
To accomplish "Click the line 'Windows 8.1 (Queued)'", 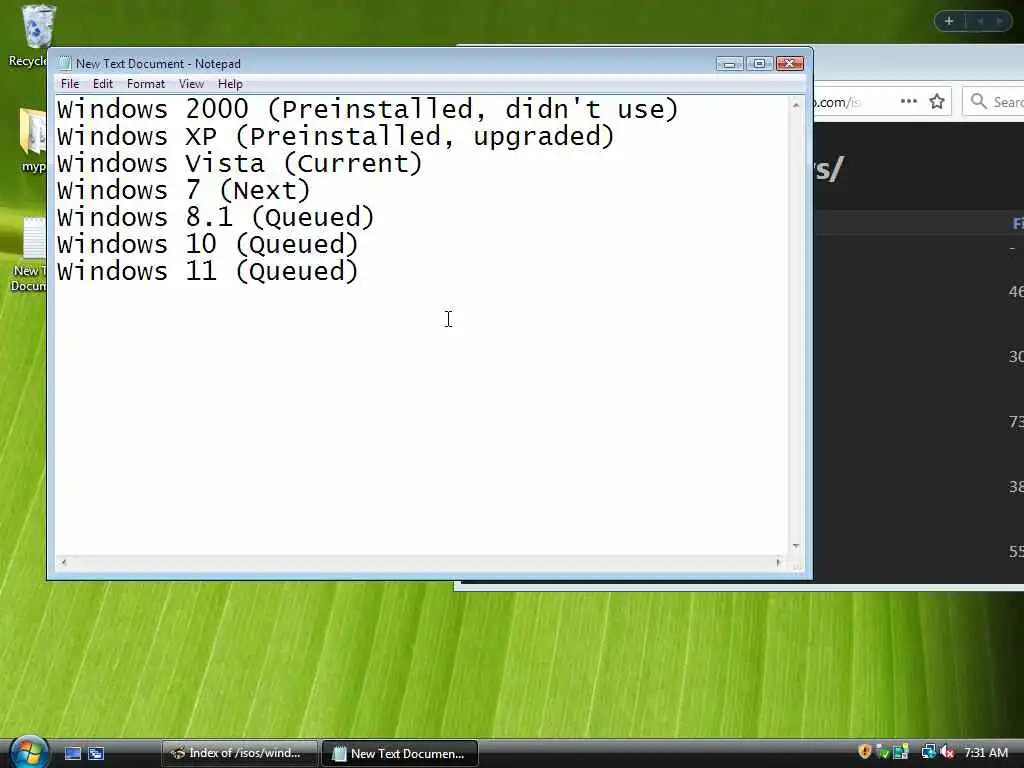I will [216, 217].
